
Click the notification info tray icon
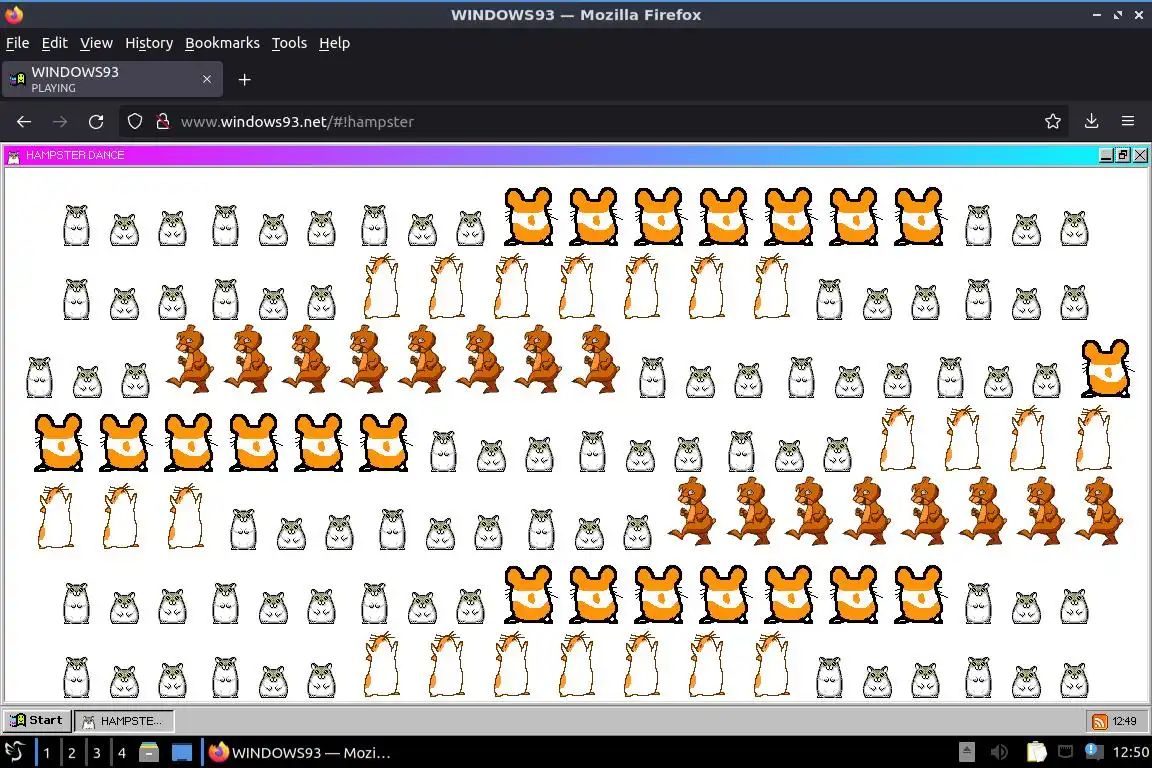1093,751
